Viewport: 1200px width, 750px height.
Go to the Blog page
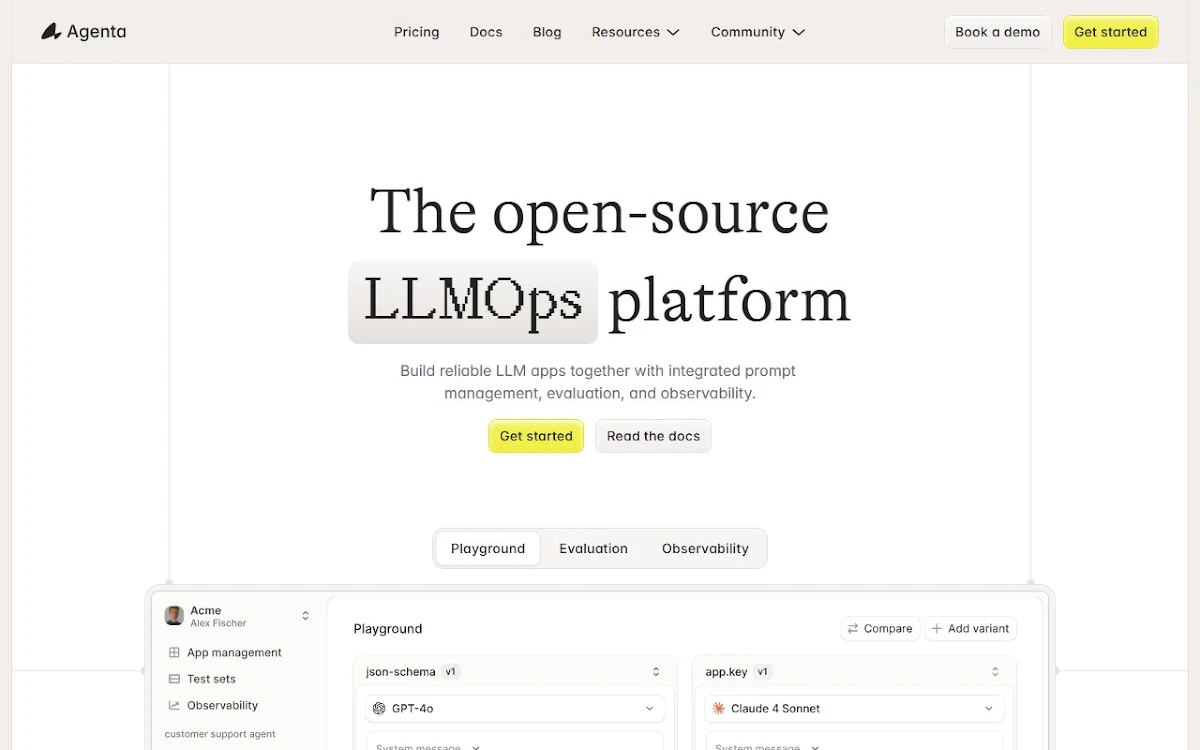click(x=547, y=32)
